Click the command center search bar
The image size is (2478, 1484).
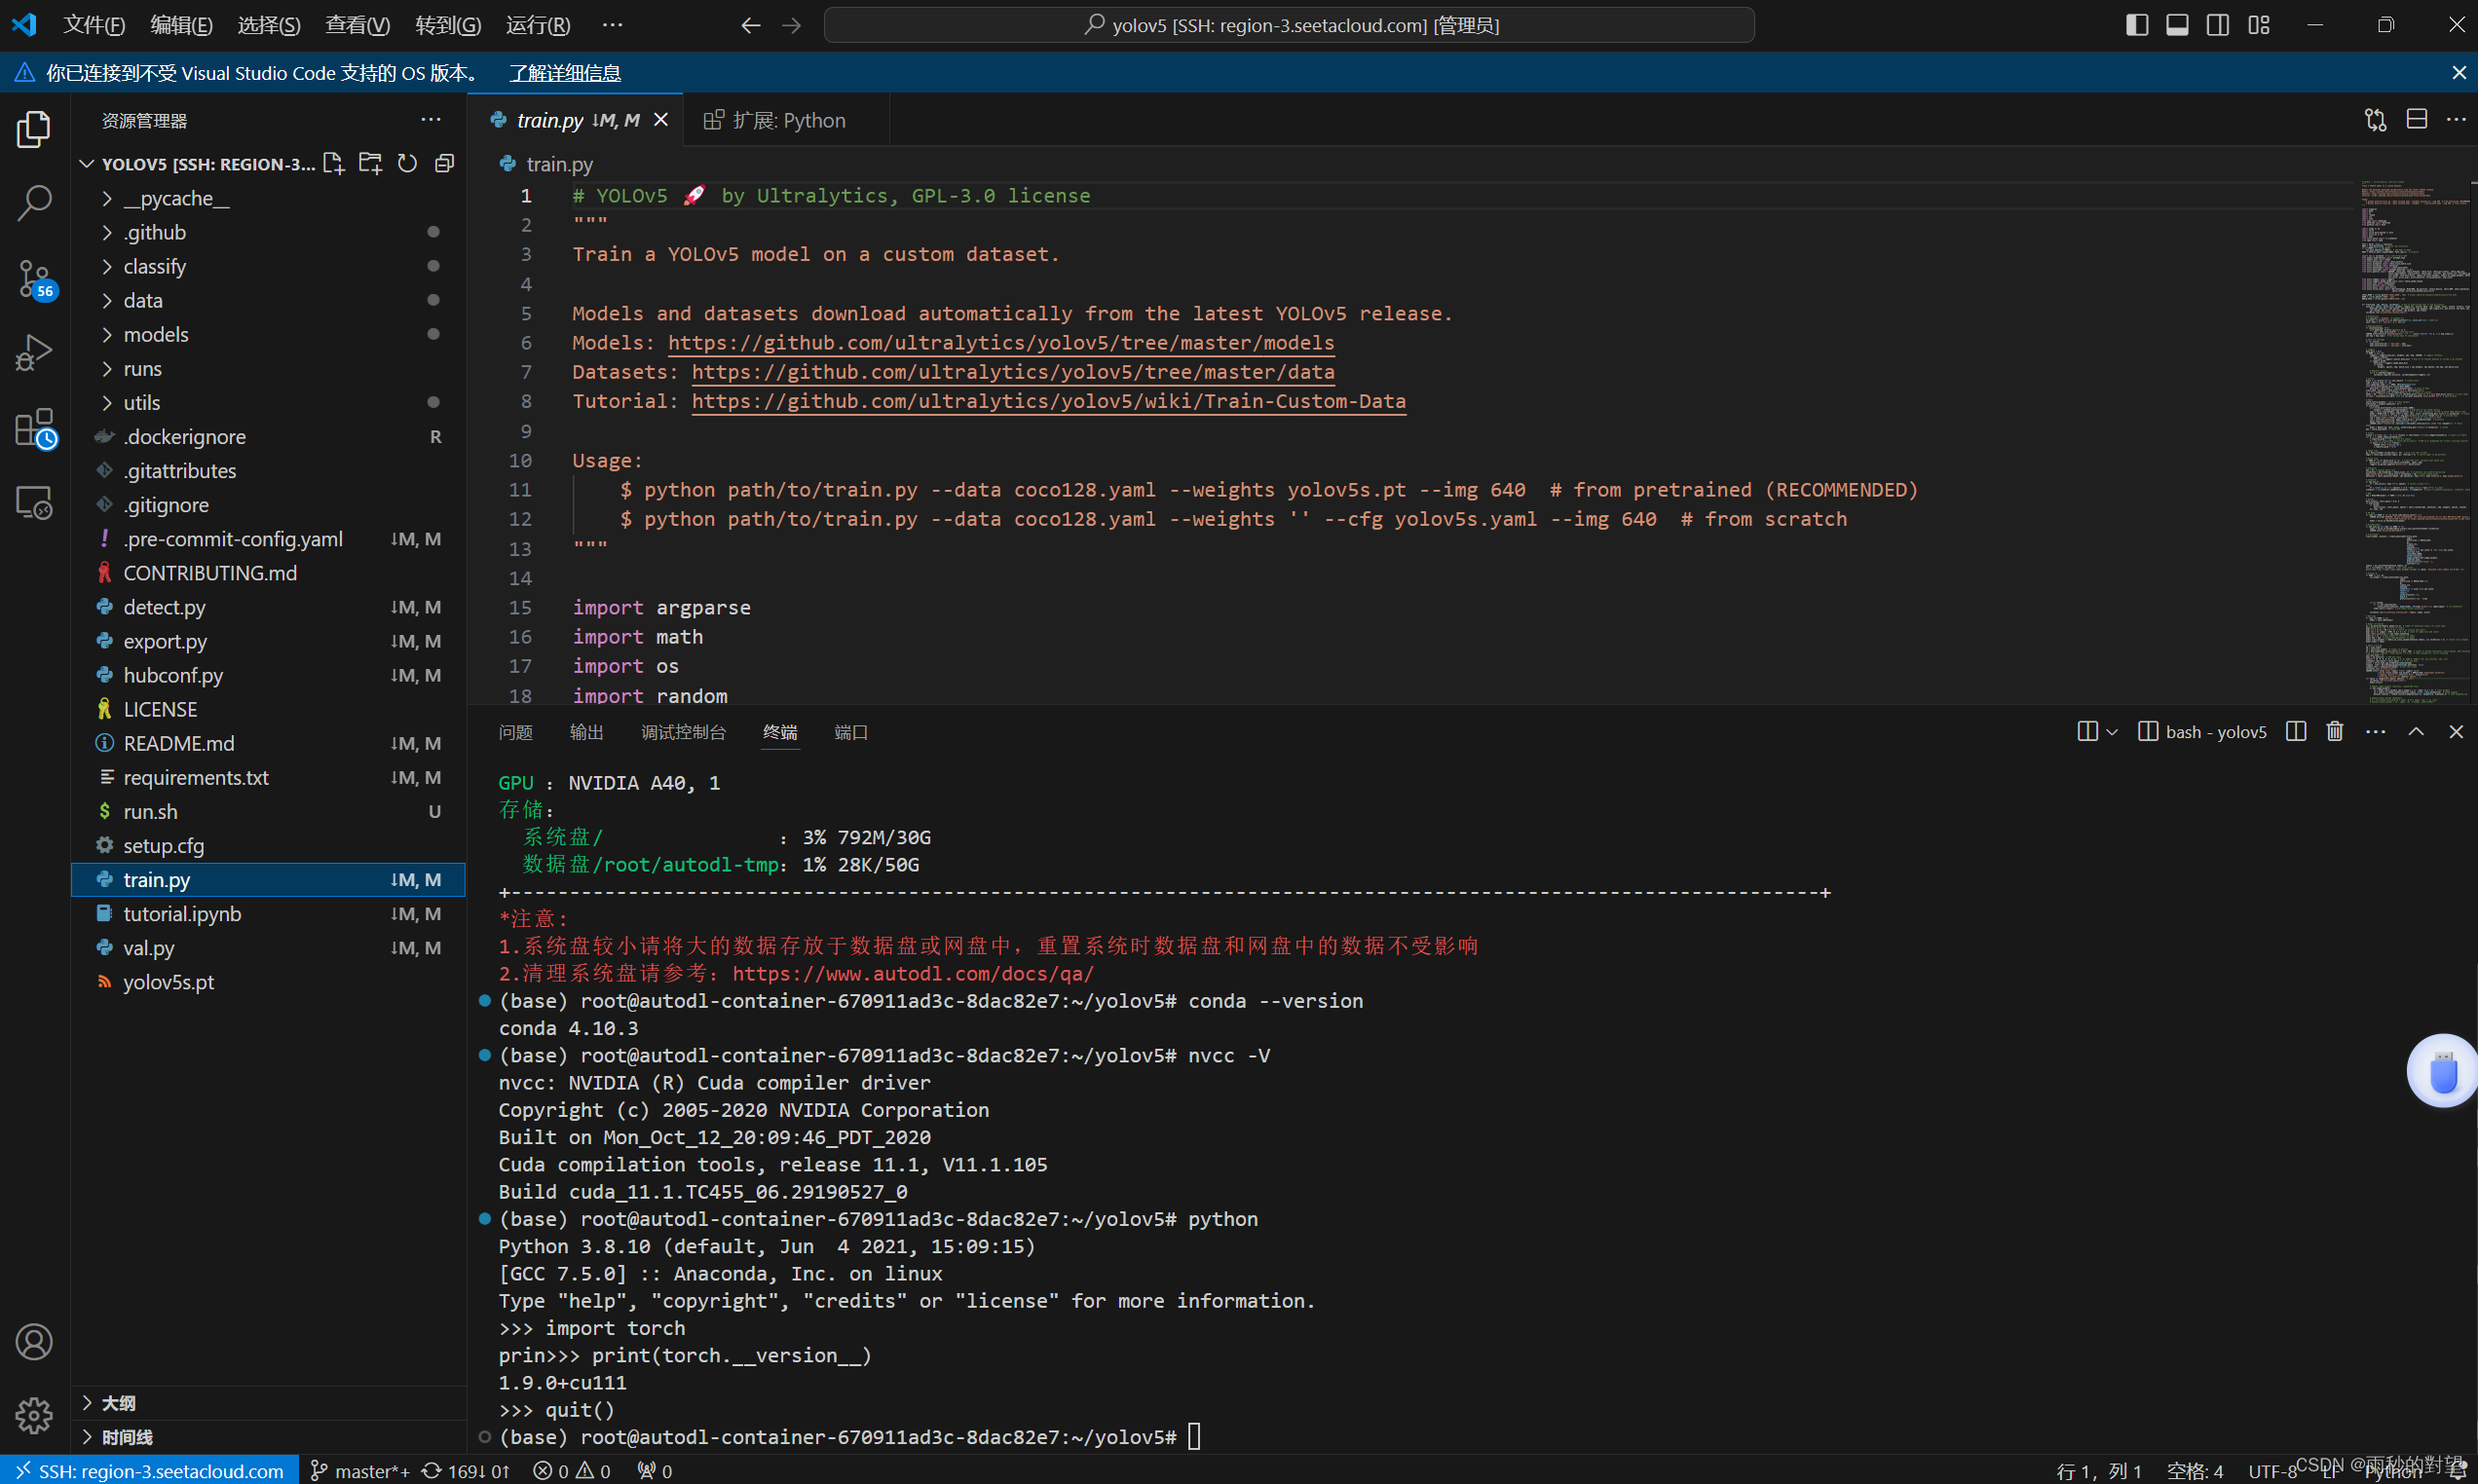1289,24
